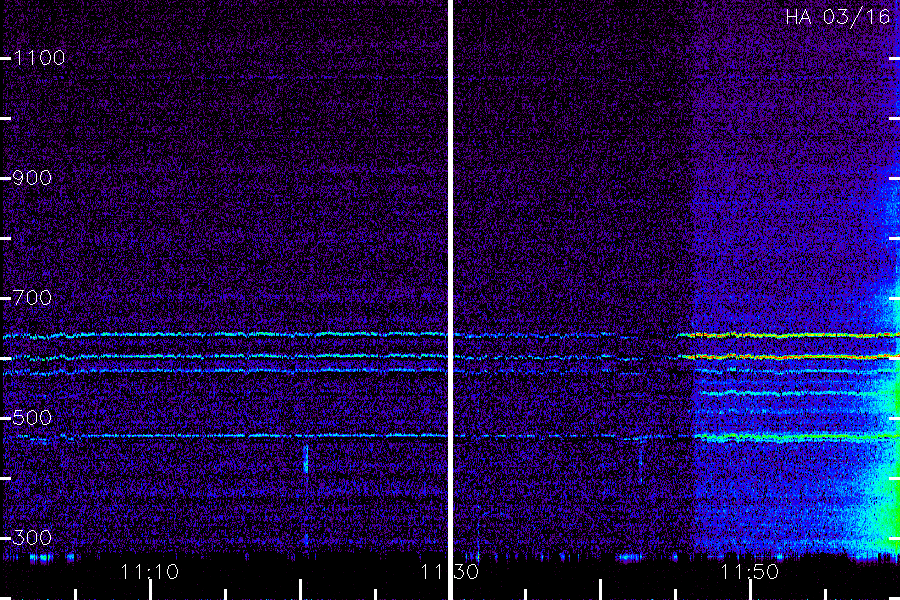The image size is (900, 600).
Task: Click the HA 03/16 station date label
Action: point(838,17)
